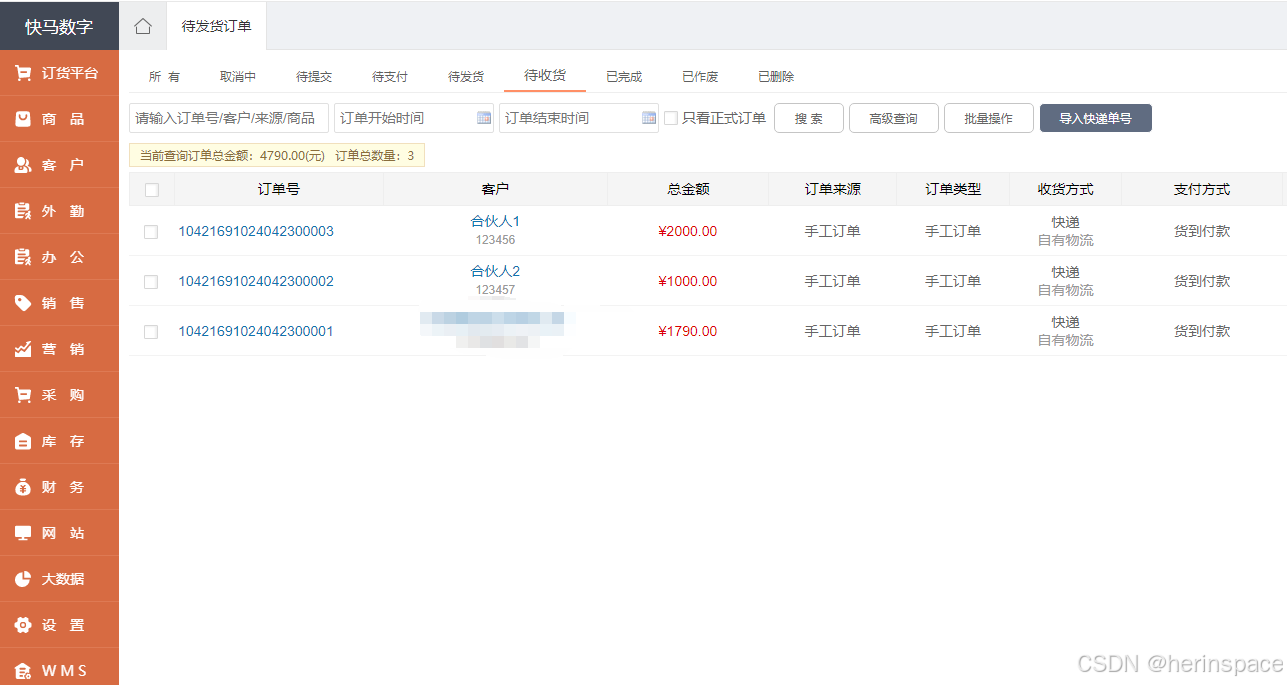Click the 快马数字 logo header
This screenshot has width=1287, height=685.
click(x=59, y=27)
